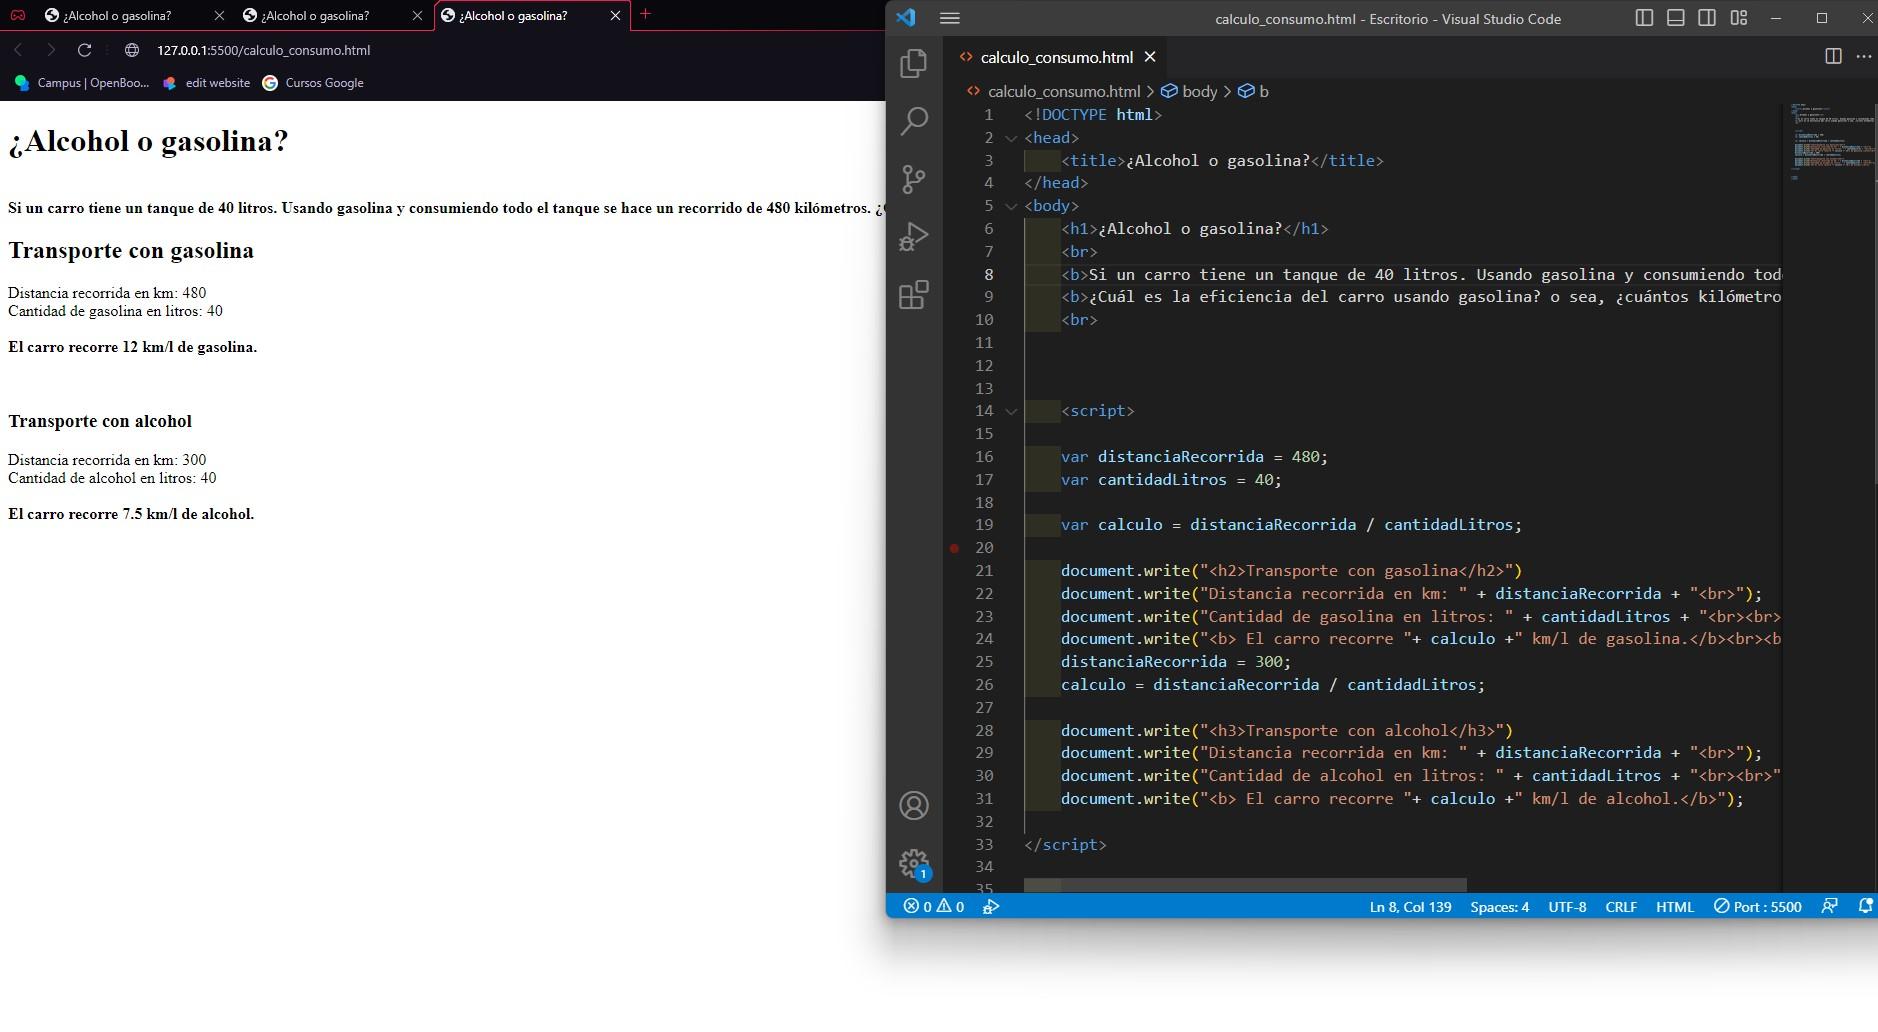Click the VS Code logo icon

click(906, 18)
